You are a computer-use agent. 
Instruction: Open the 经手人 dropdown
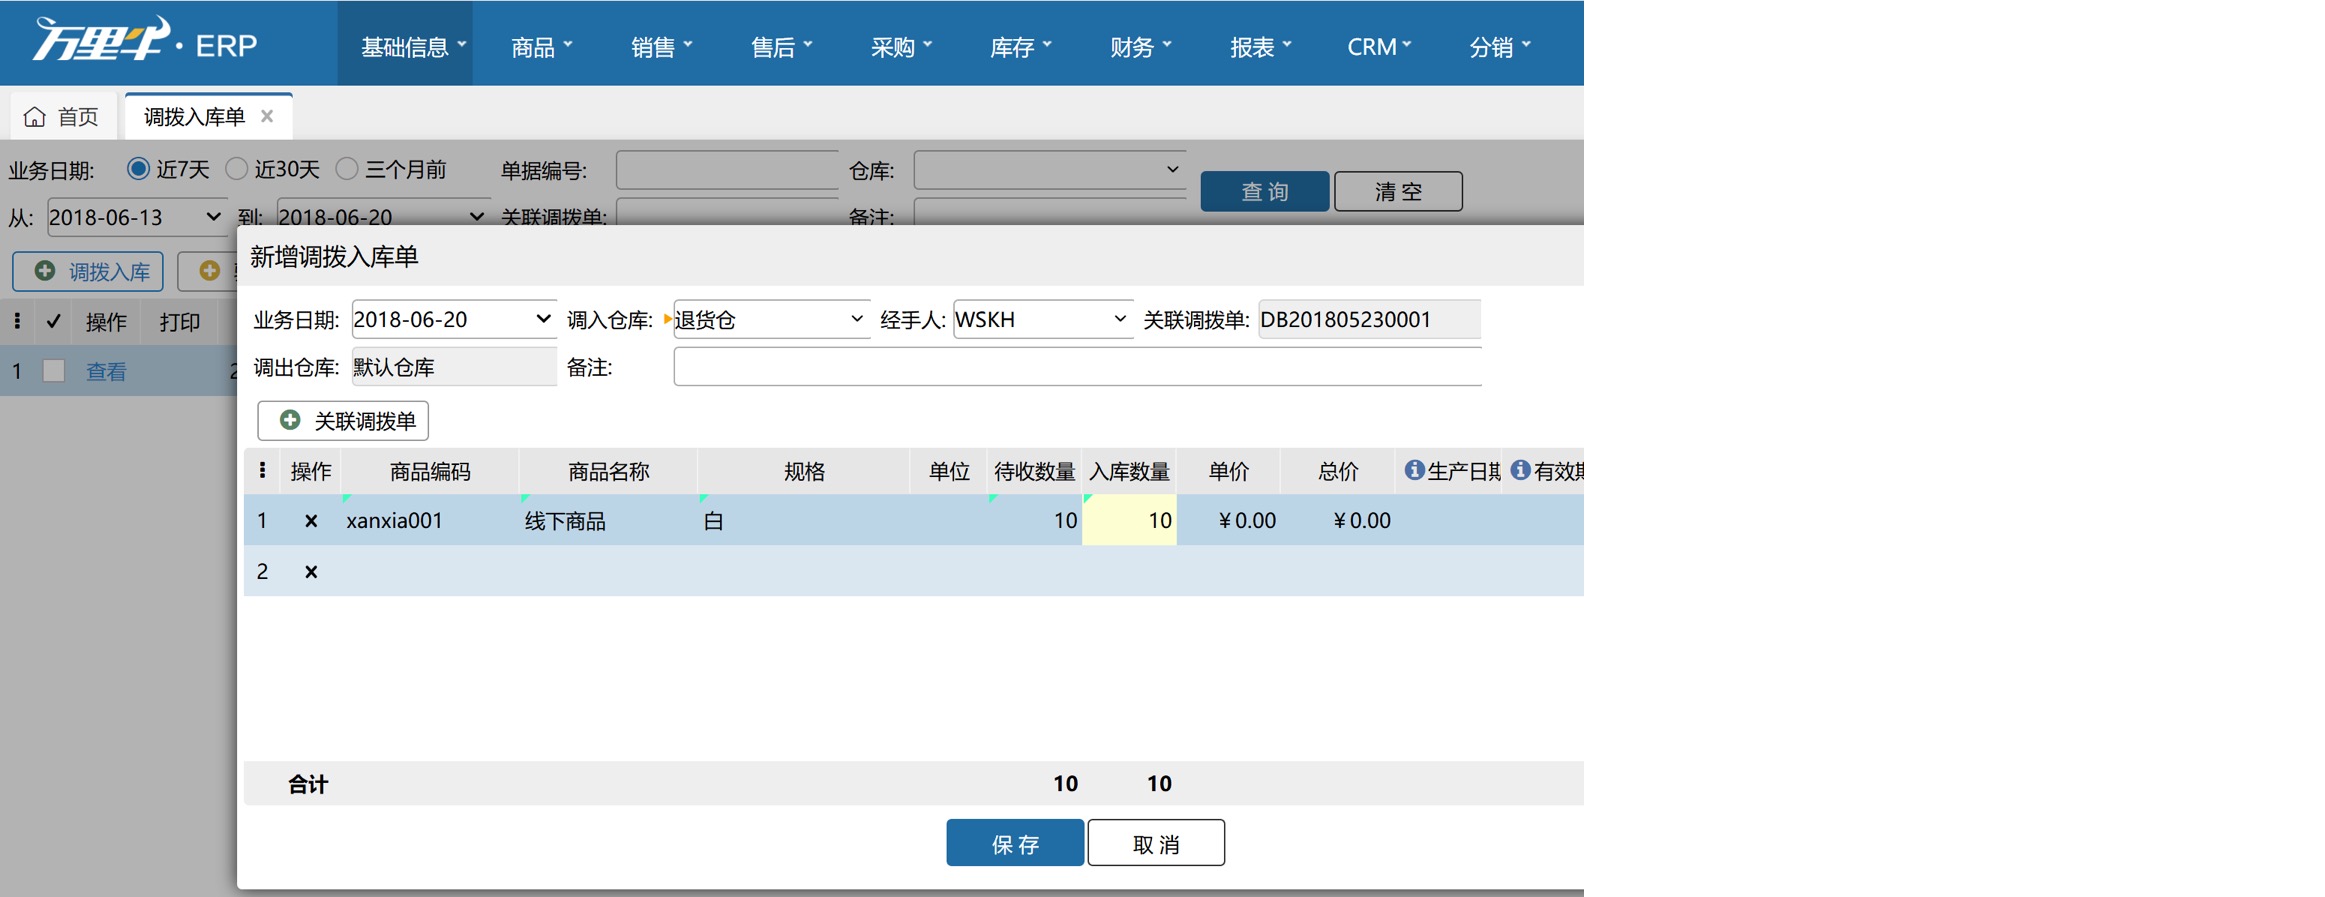[x=1120, y=319]
